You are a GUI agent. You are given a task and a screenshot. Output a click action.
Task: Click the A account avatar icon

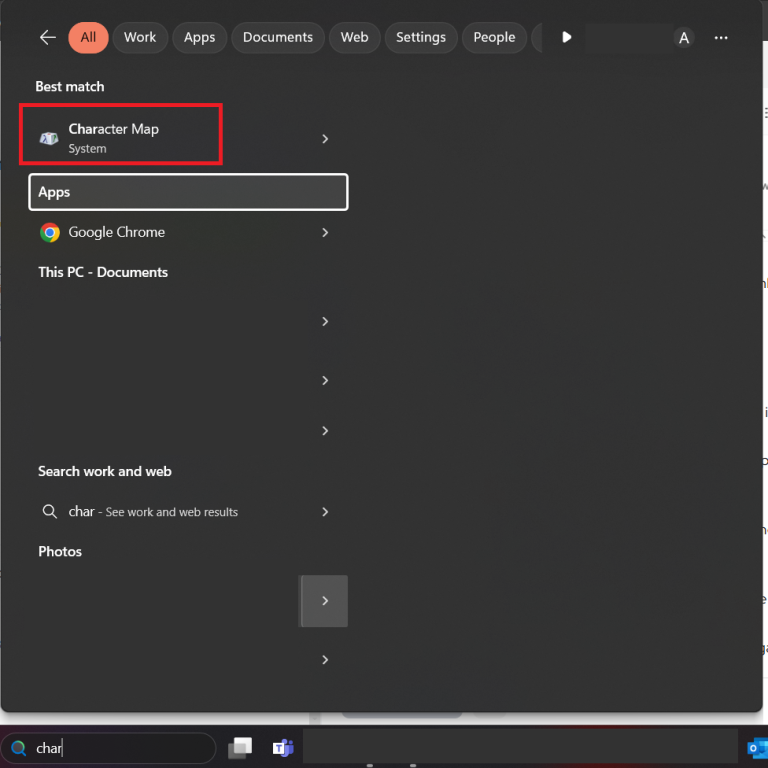(x=684, y=37)
